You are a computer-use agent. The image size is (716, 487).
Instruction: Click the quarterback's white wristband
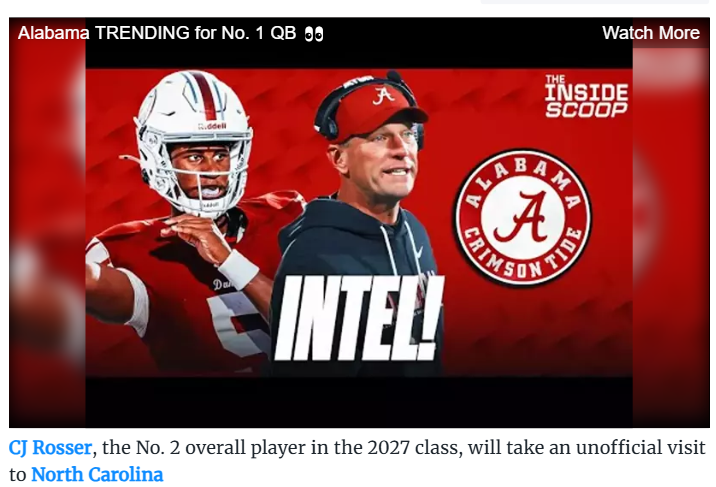point(238,268)
